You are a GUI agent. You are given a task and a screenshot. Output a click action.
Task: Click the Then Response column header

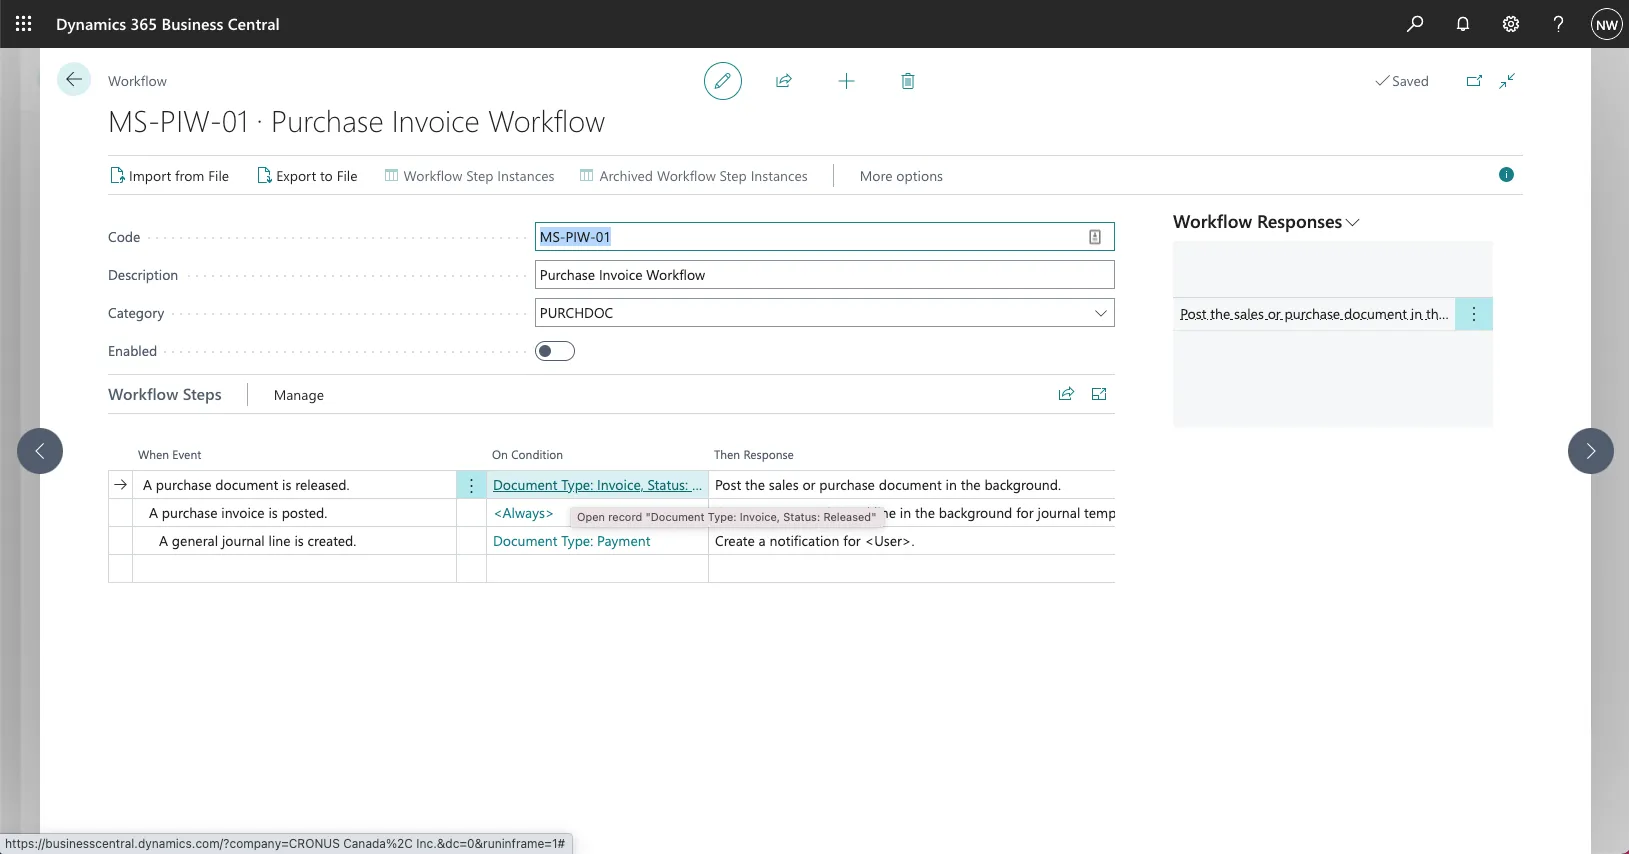click(754, 455)
